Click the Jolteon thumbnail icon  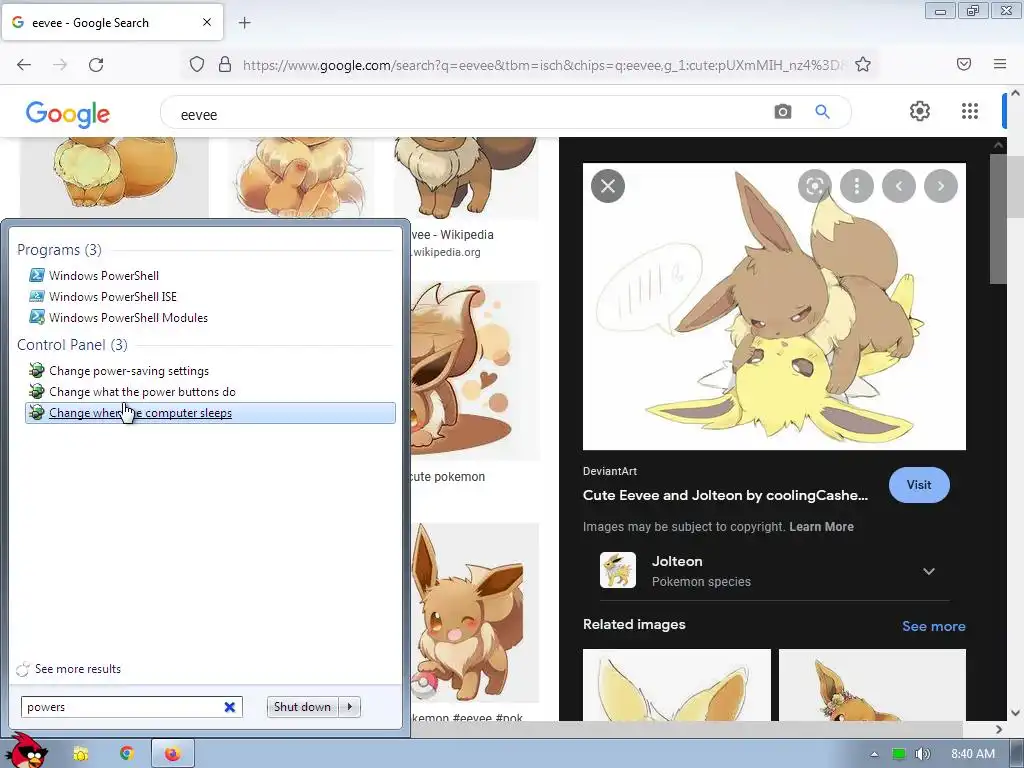pyautogui.click(x=618, y=570)
